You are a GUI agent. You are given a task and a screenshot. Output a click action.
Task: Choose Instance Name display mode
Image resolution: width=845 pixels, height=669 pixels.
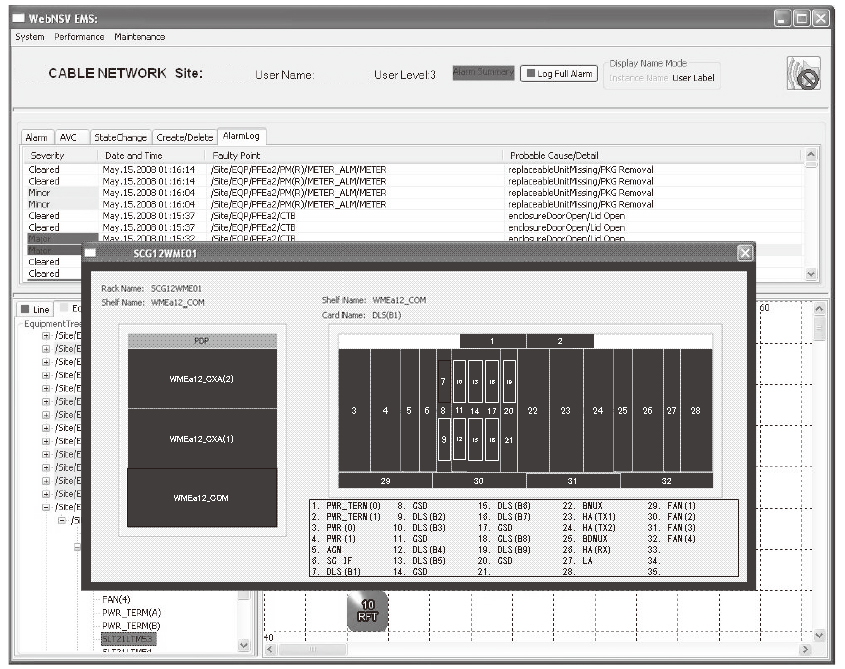(x=639, y=78)
